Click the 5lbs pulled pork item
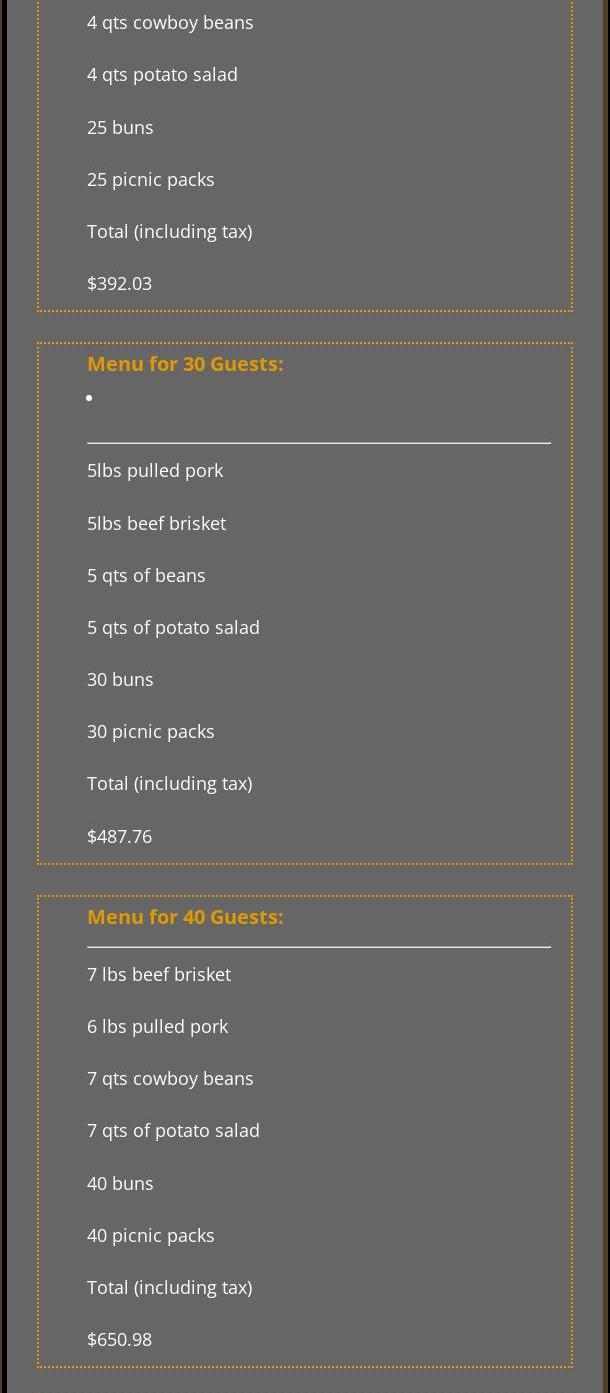Image resolution: width=610 pixels, height=1393 pixels. tap(155, 471)
